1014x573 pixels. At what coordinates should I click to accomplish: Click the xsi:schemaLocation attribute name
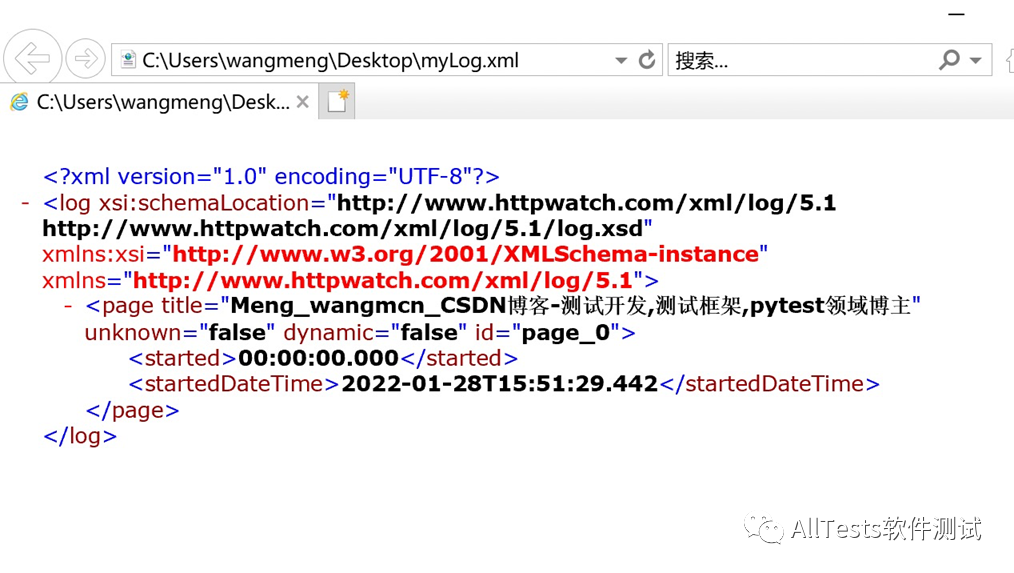click(x=204, y=203)
